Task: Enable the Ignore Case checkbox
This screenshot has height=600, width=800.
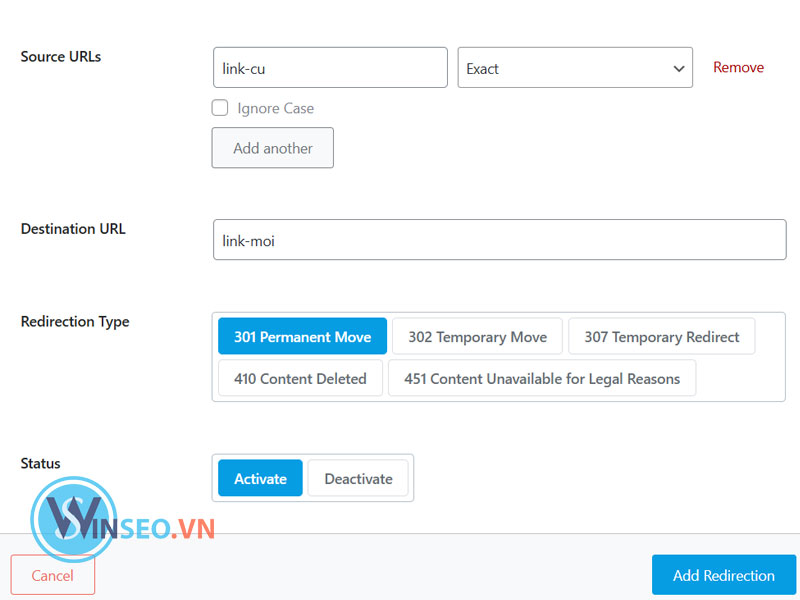Action: (x=220, y=108)
